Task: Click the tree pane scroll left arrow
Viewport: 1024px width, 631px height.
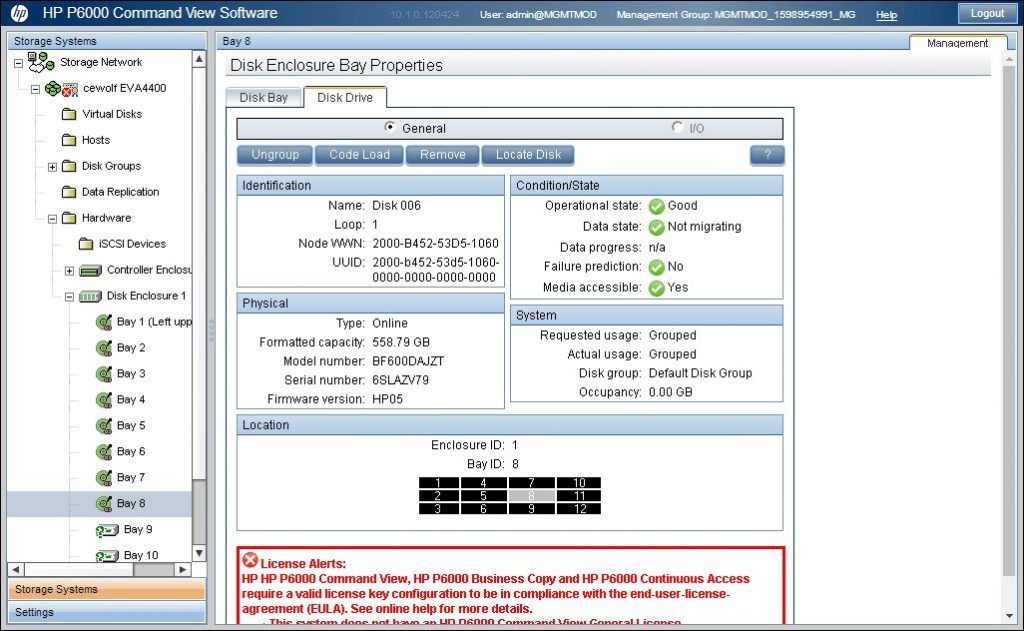Action: pyautogui.click(x=16, y=570)
